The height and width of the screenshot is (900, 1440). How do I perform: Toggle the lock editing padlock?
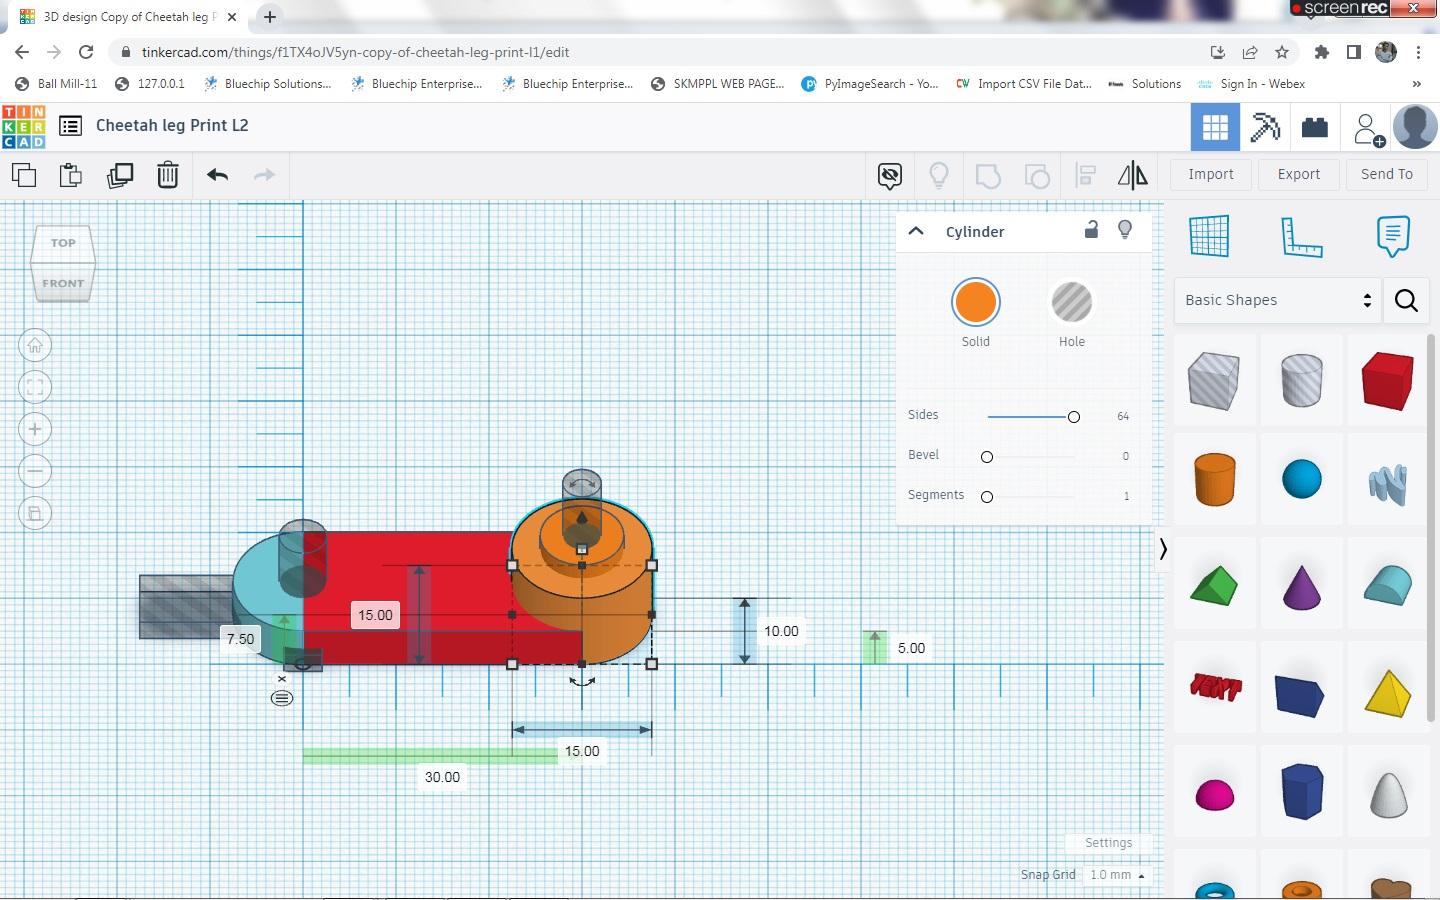pos(1091,230)
